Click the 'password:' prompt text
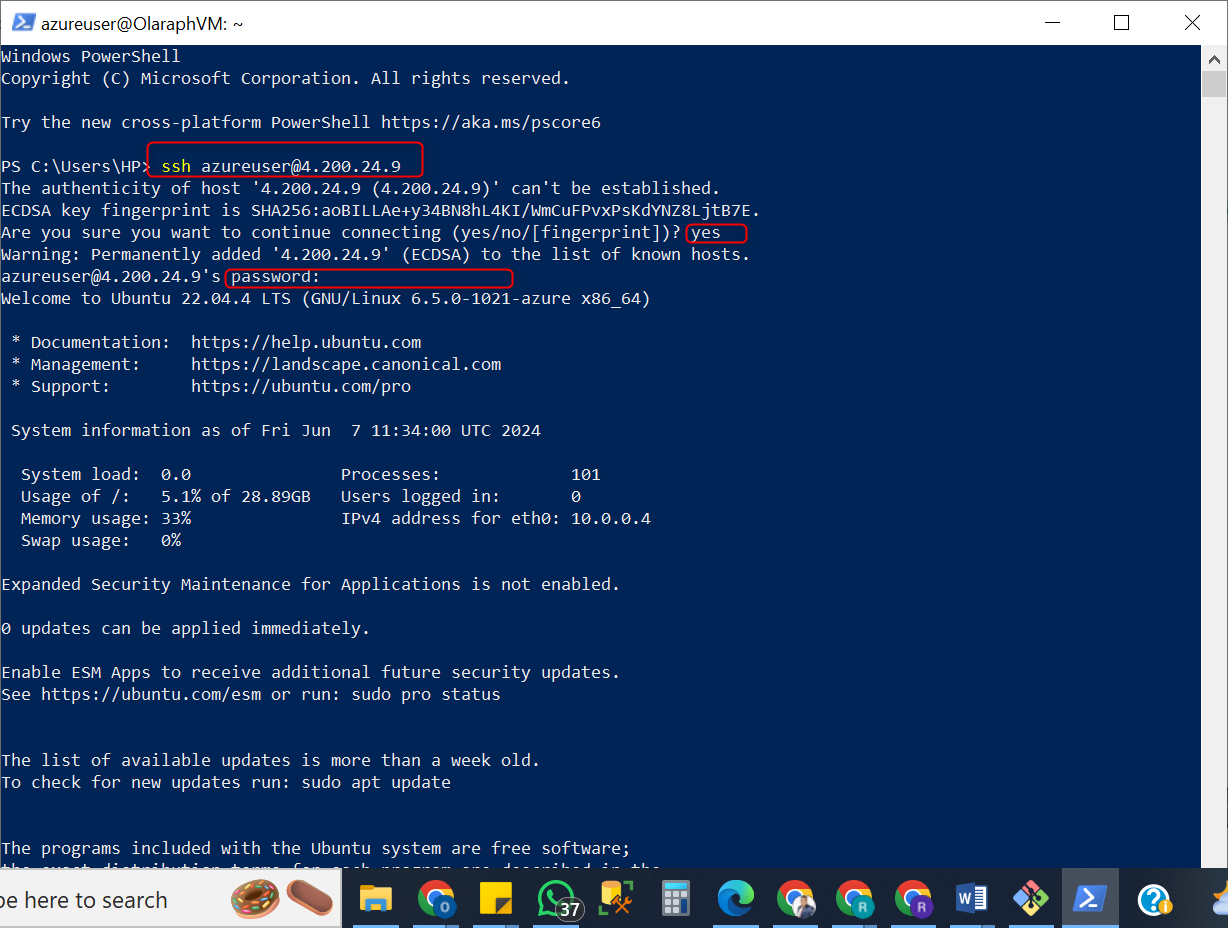The image size is (1228, 928). pyautogui.click(x=276, y=276)
